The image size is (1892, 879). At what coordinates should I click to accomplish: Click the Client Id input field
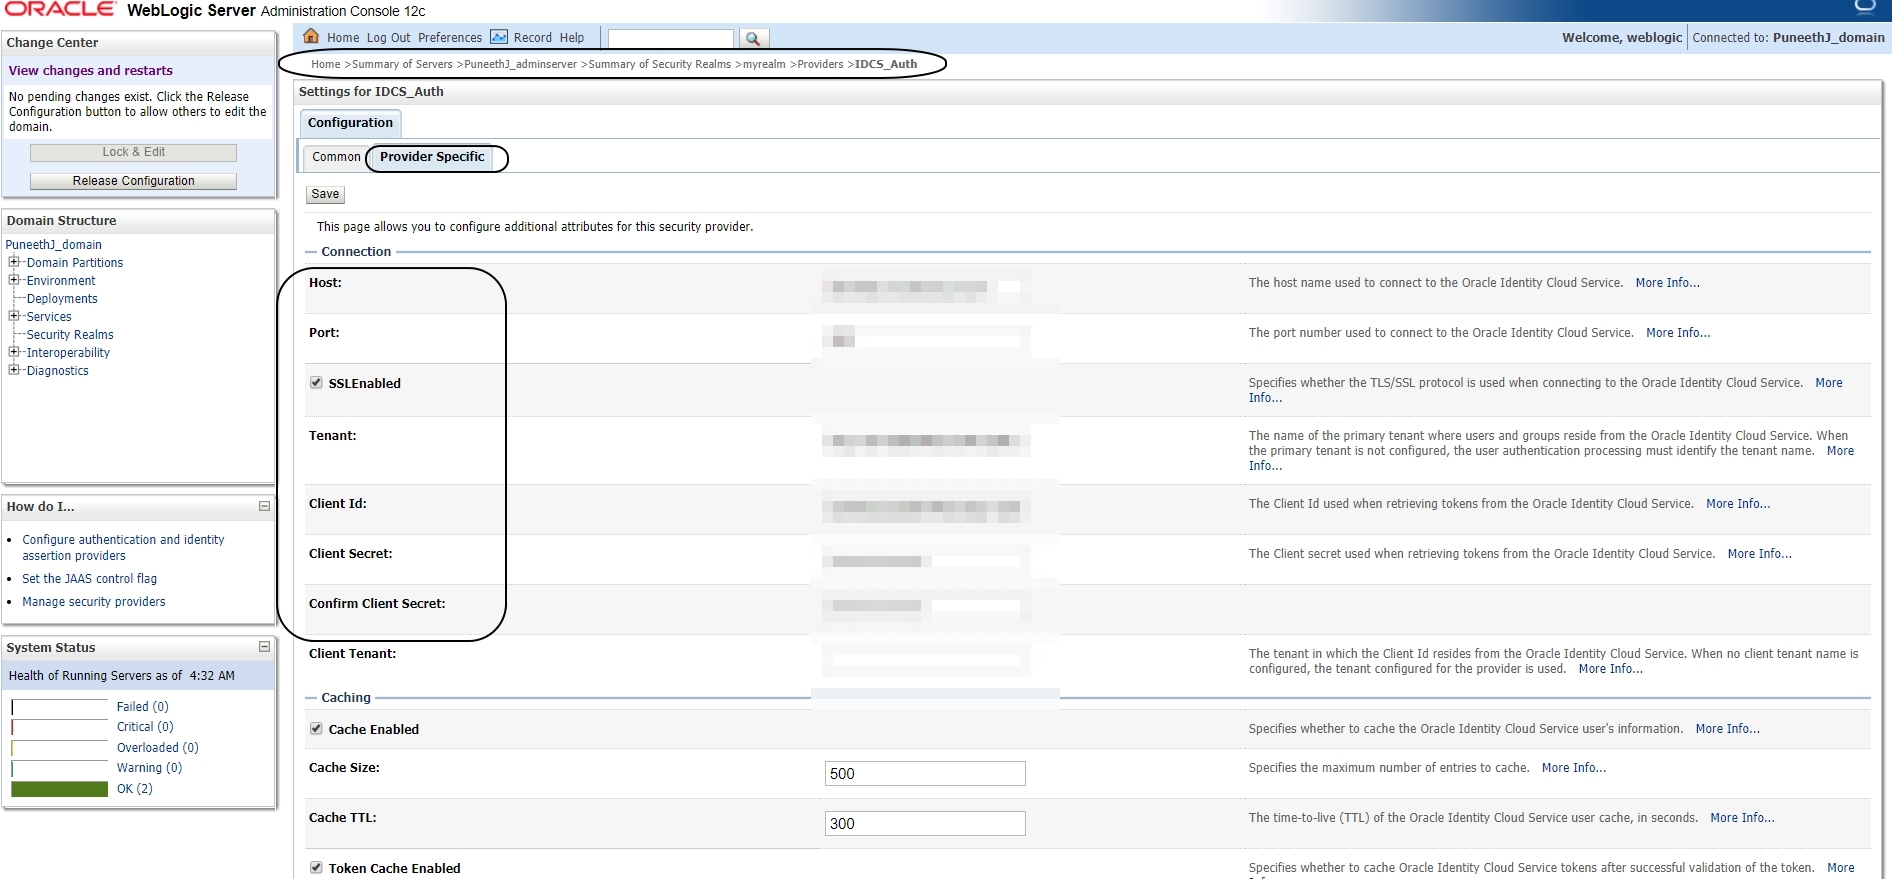pos(925,507)
